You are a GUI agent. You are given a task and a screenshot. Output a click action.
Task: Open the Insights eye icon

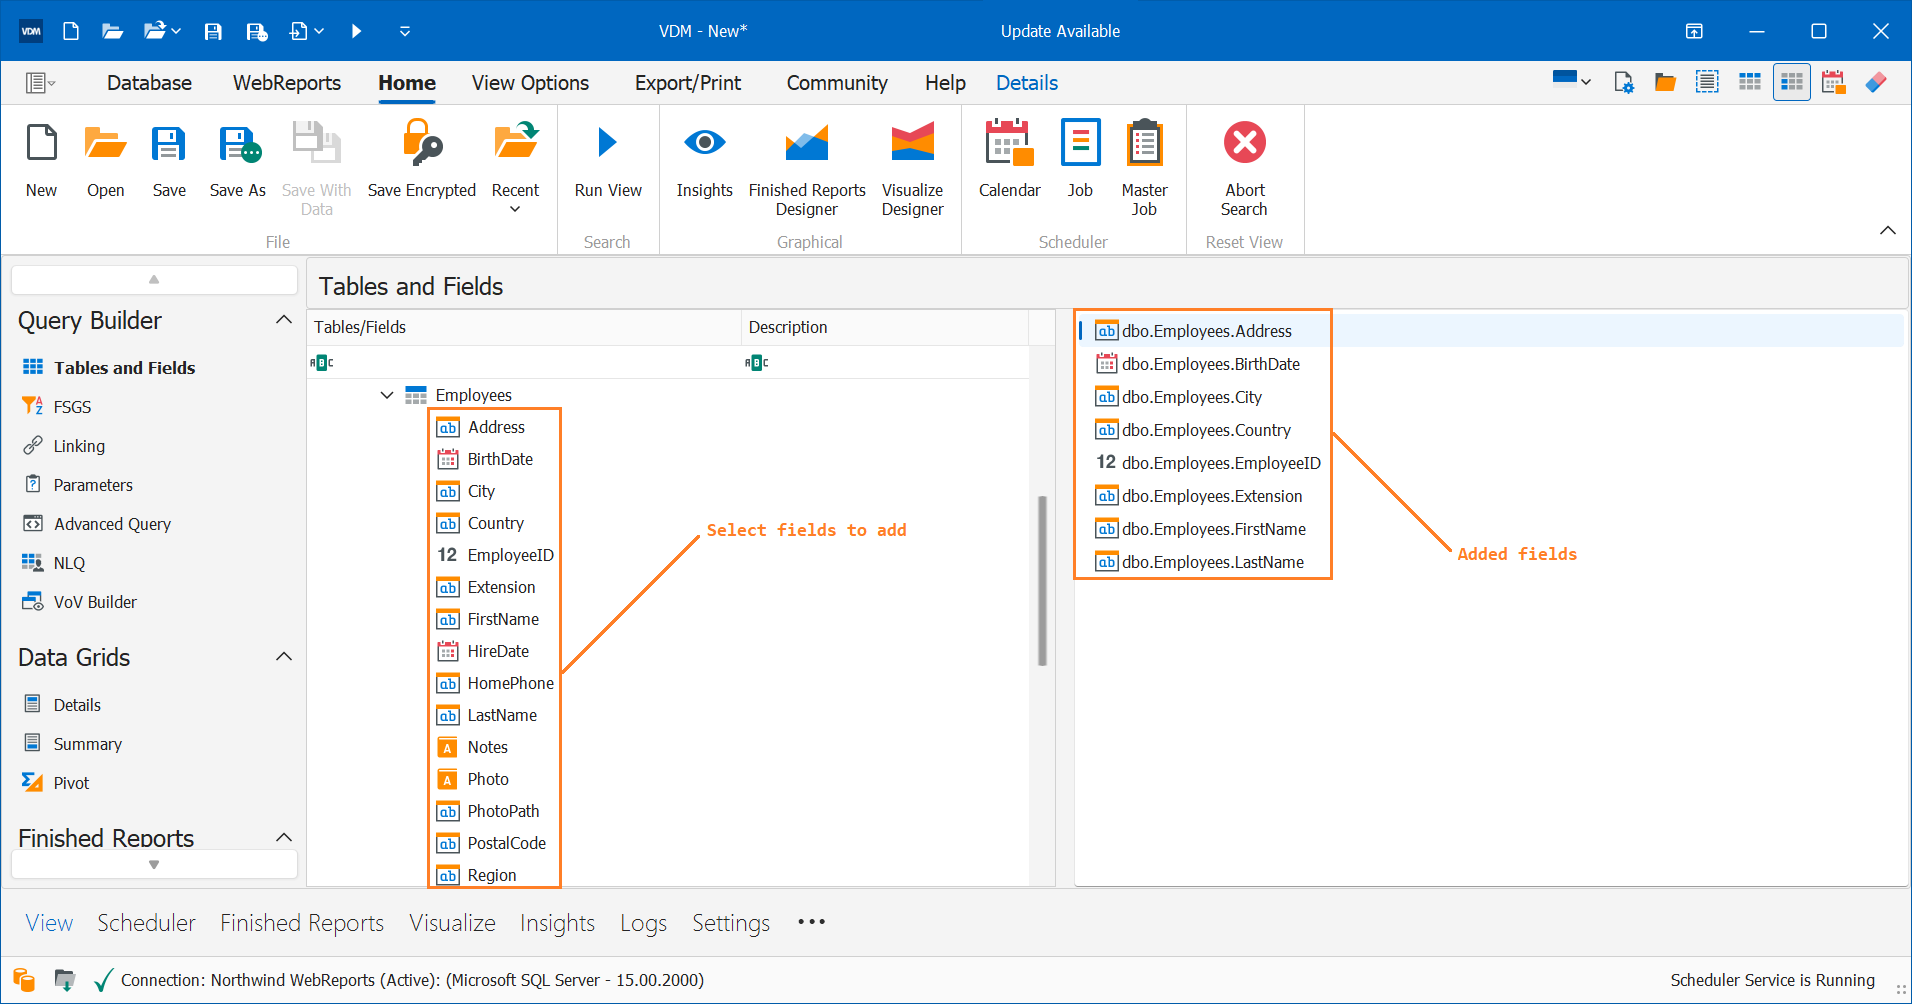coord(704,143)
